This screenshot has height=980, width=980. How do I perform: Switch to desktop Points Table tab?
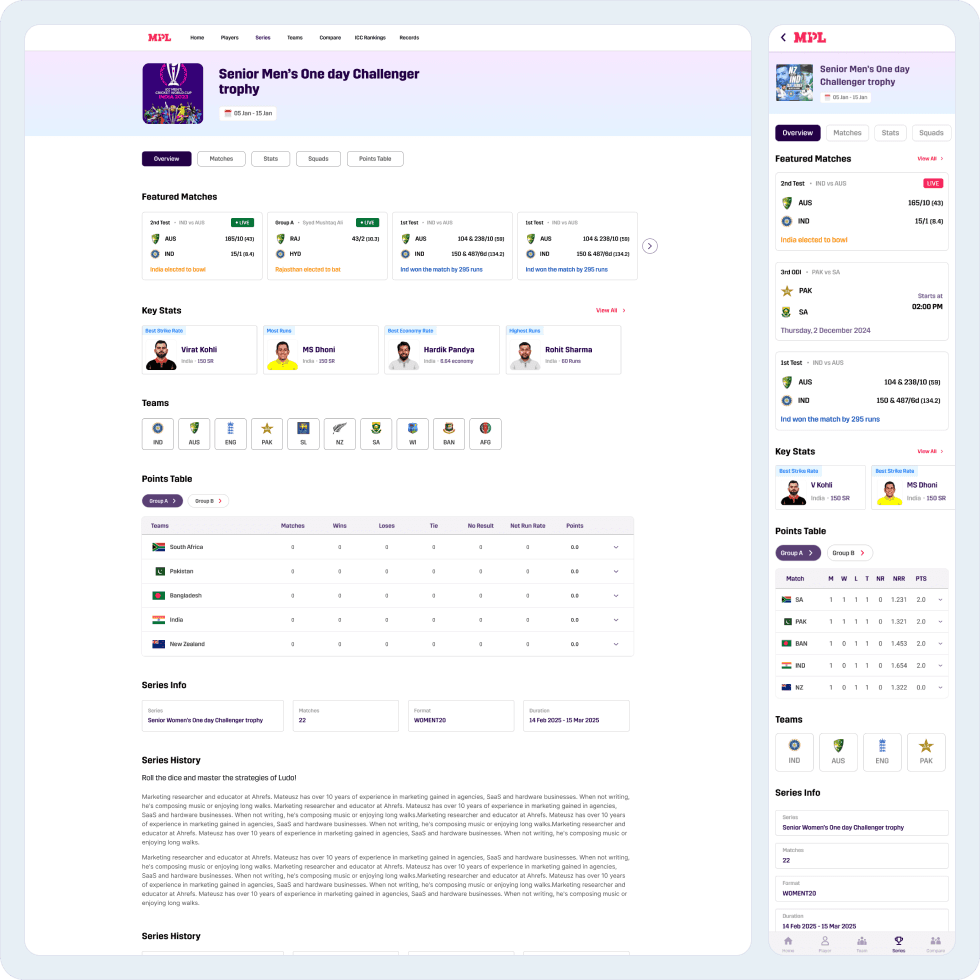[x=375, y=159]
